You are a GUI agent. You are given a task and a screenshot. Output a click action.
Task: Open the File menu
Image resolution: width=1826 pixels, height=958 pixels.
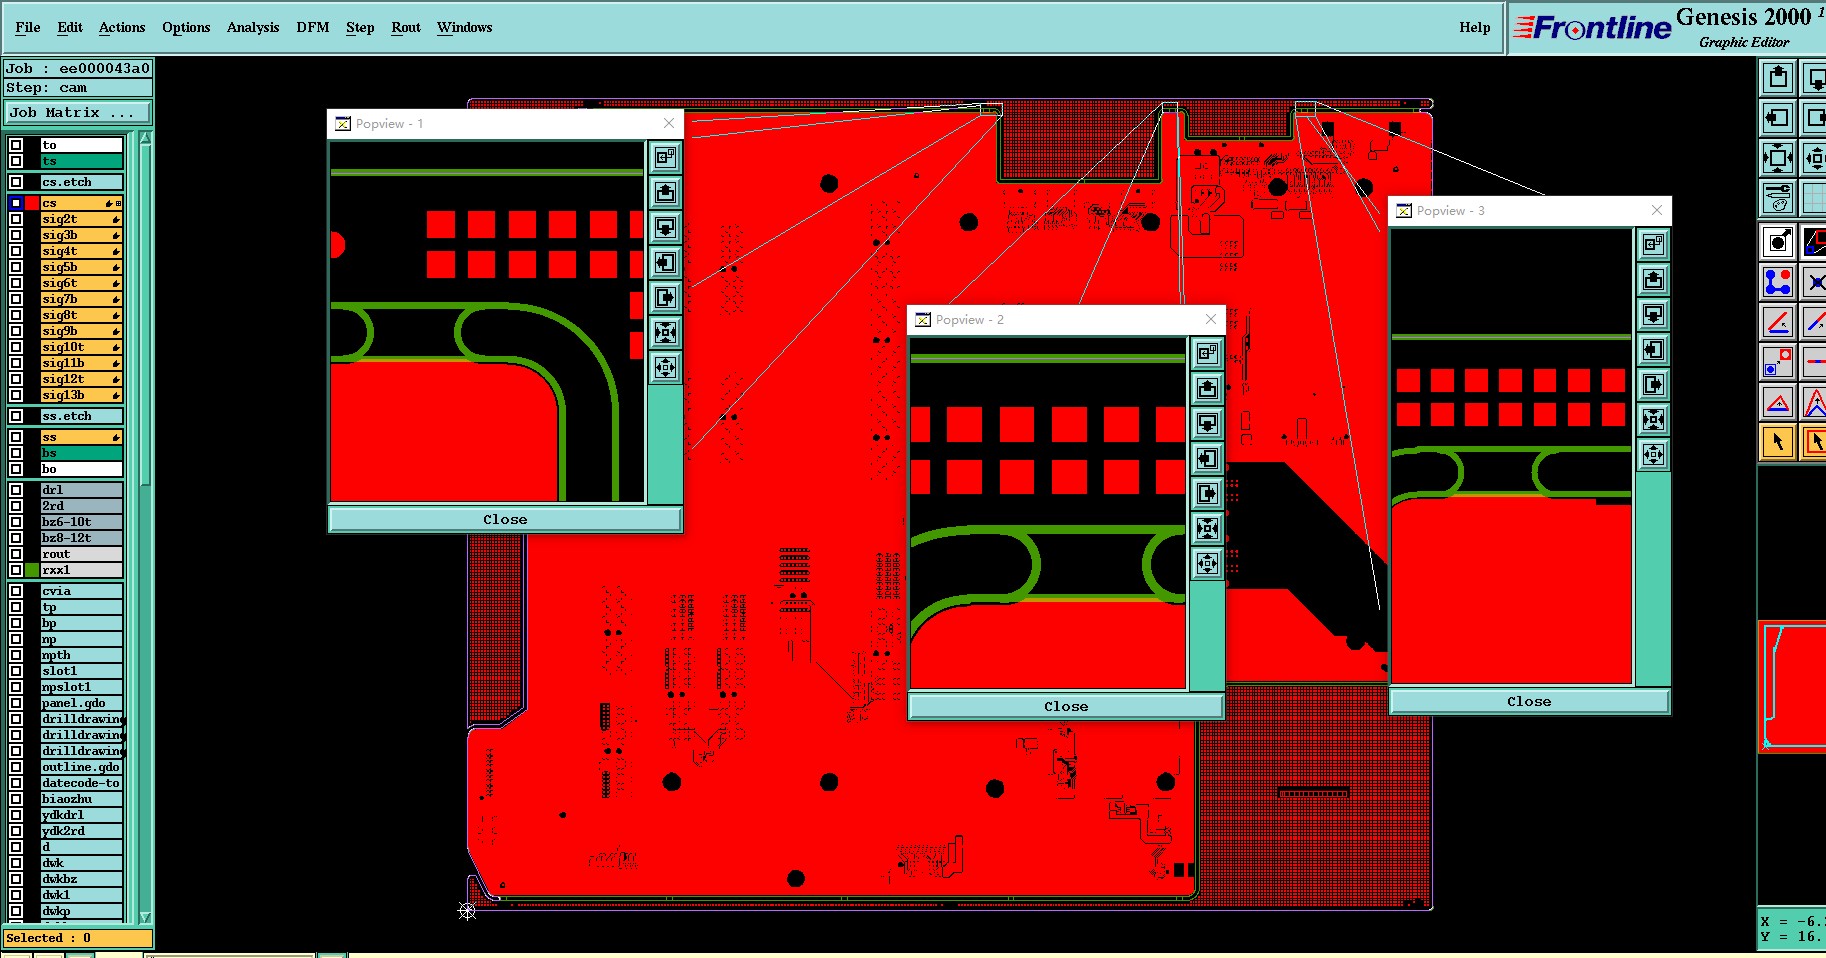[x=28, y=28]
